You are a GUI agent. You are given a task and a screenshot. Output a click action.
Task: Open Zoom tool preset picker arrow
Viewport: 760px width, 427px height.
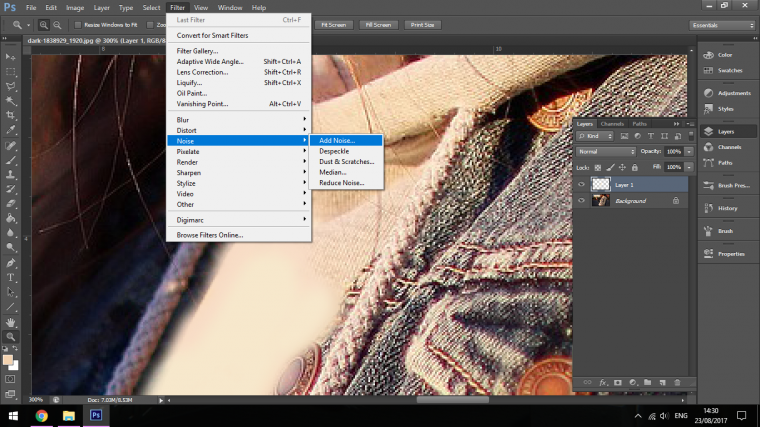(x=28, y=25)
